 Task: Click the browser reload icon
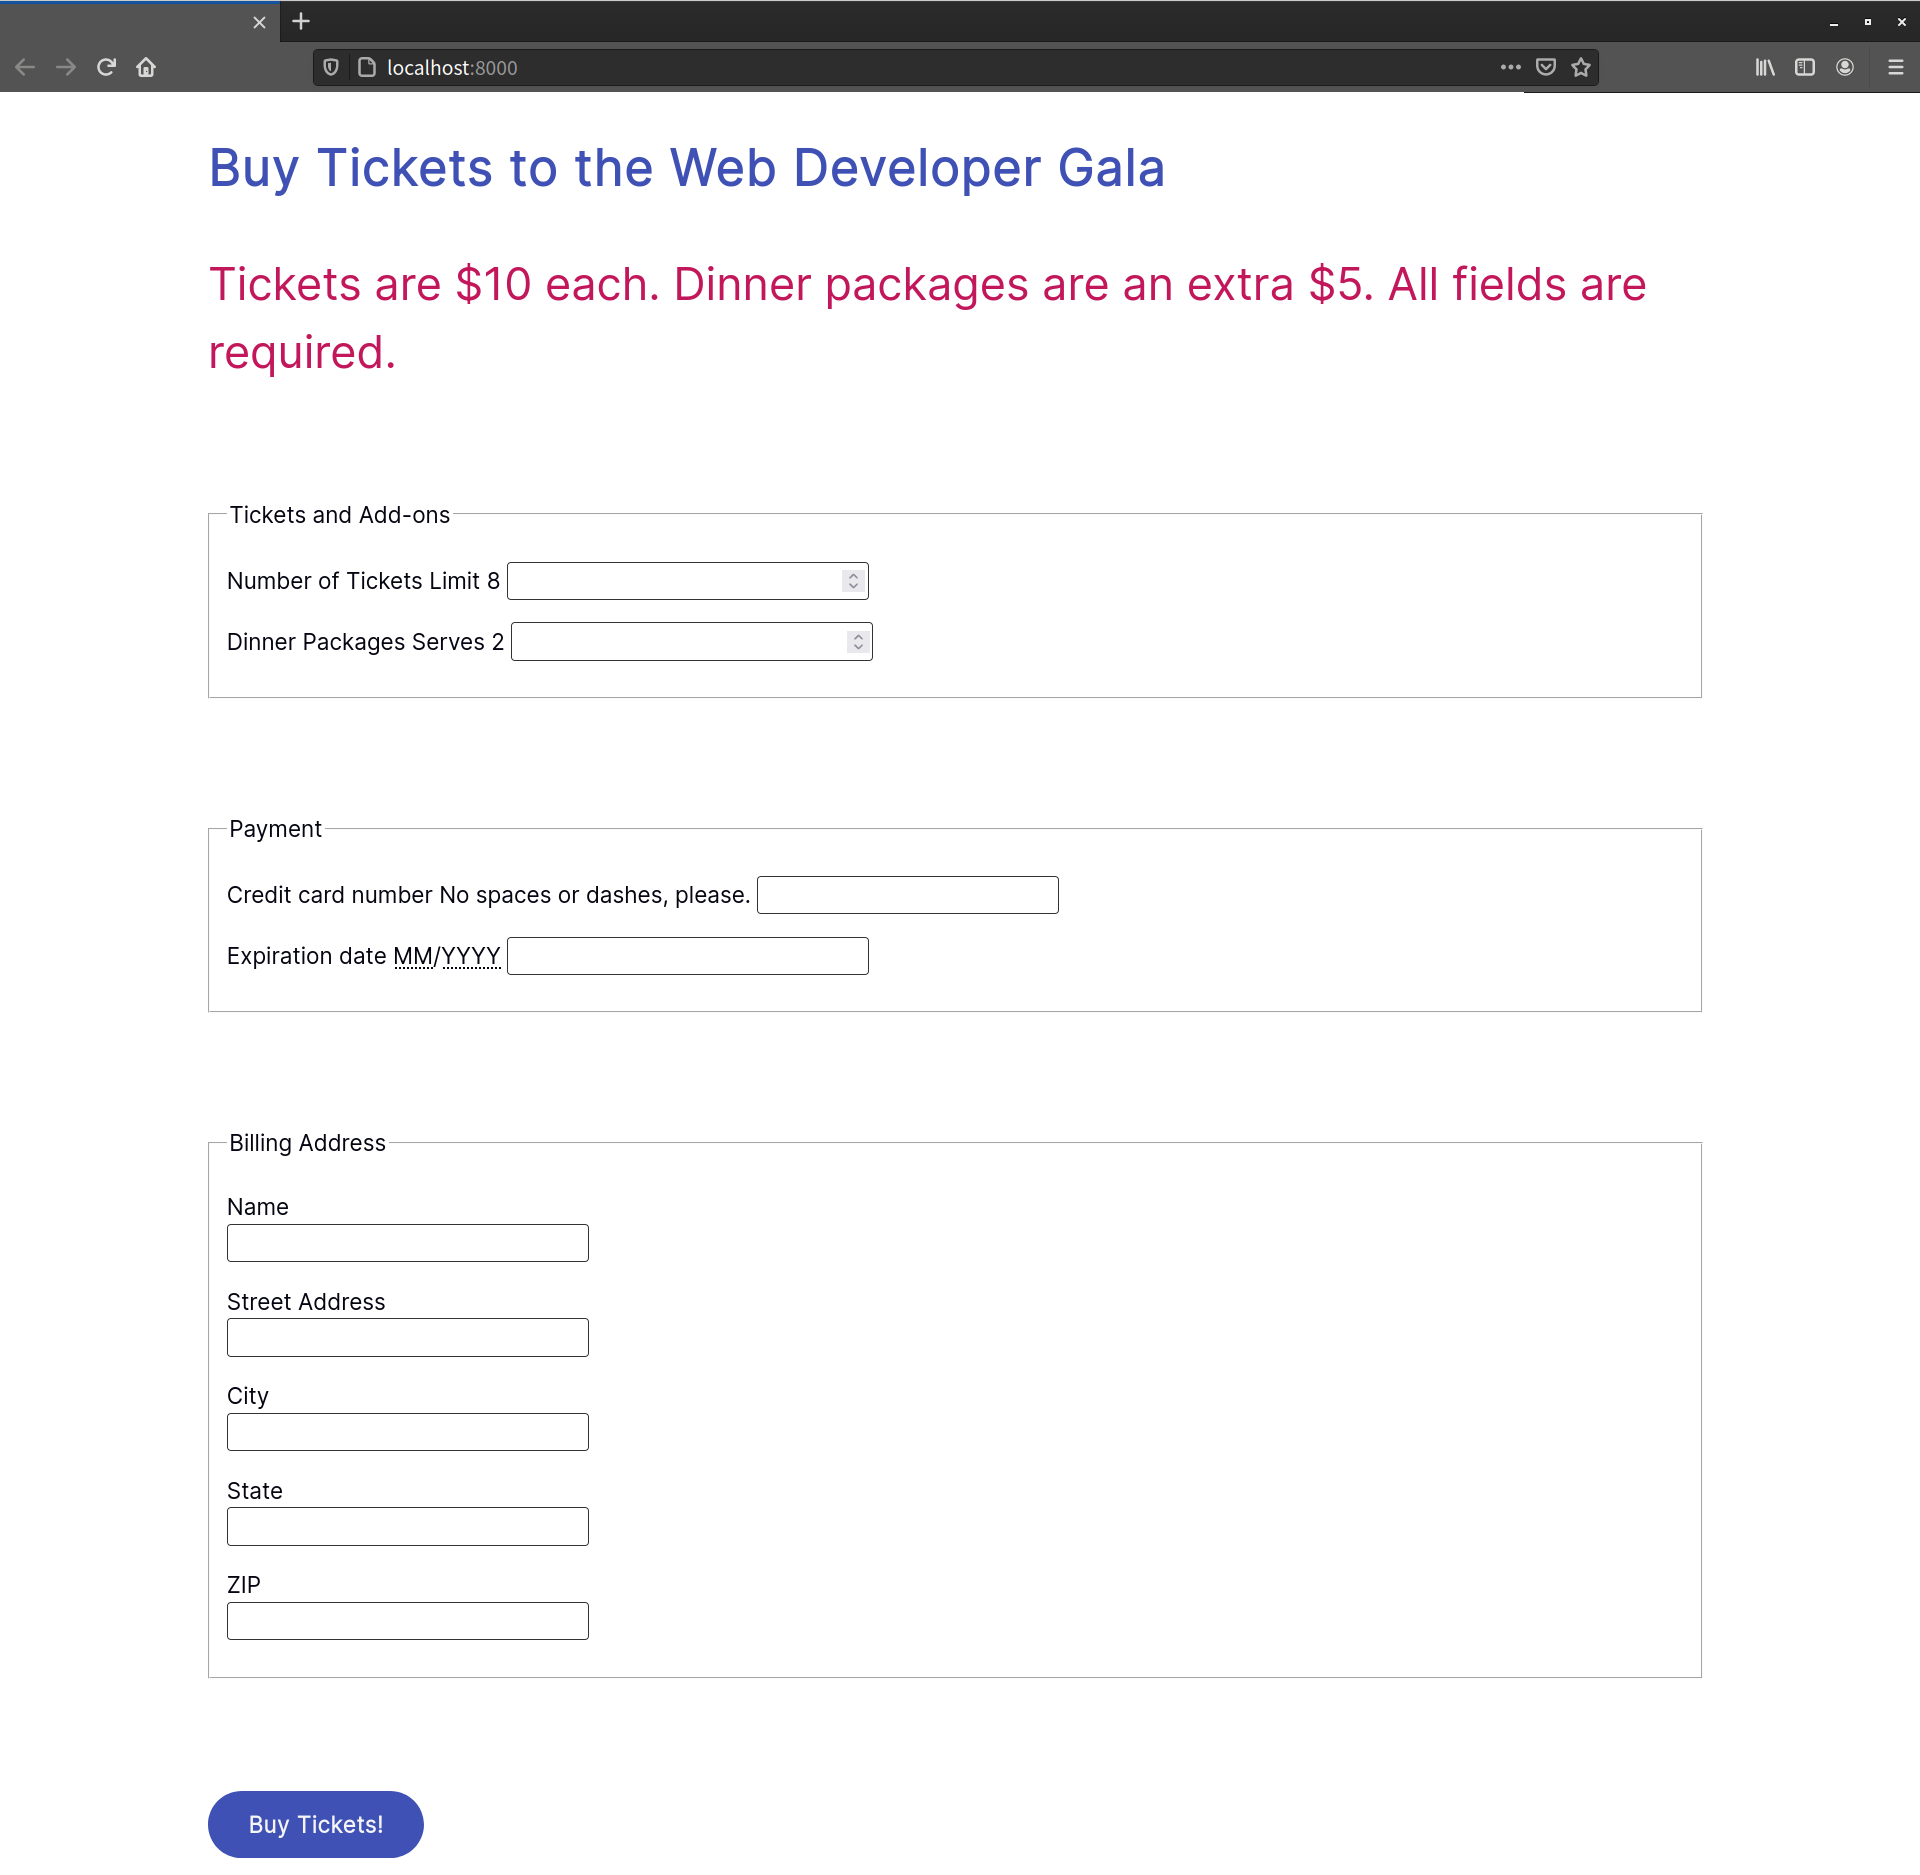(106, 67)
